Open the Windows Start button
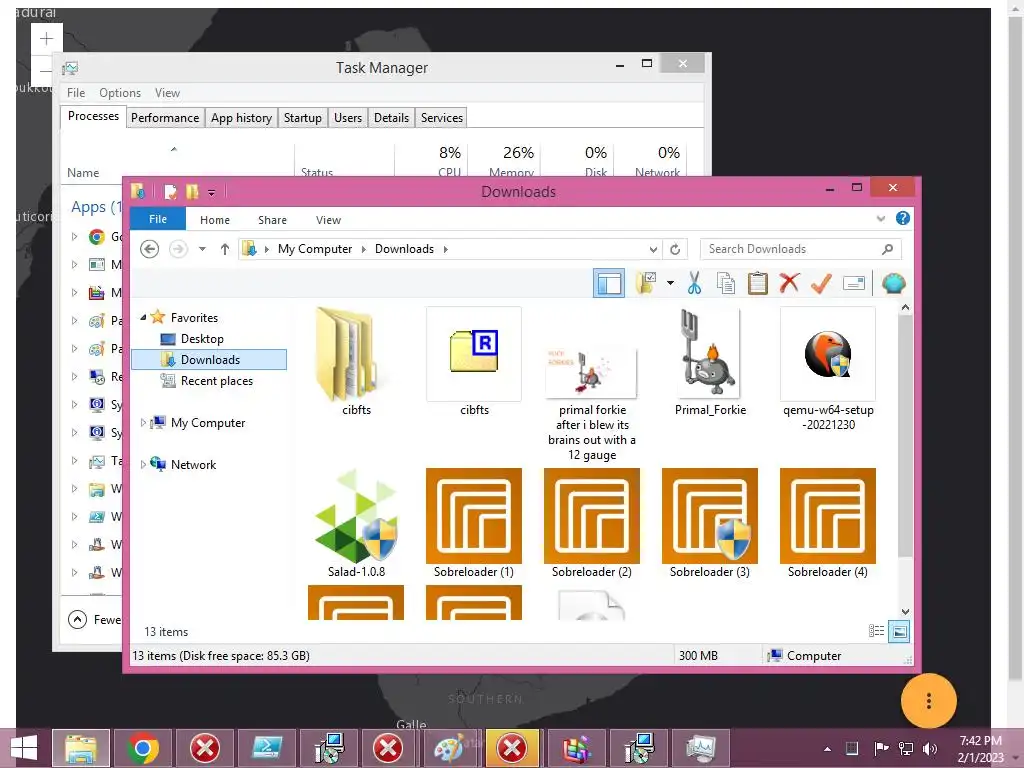Image resolution: width=1024 pixels, height=768 pixels. 24,748
